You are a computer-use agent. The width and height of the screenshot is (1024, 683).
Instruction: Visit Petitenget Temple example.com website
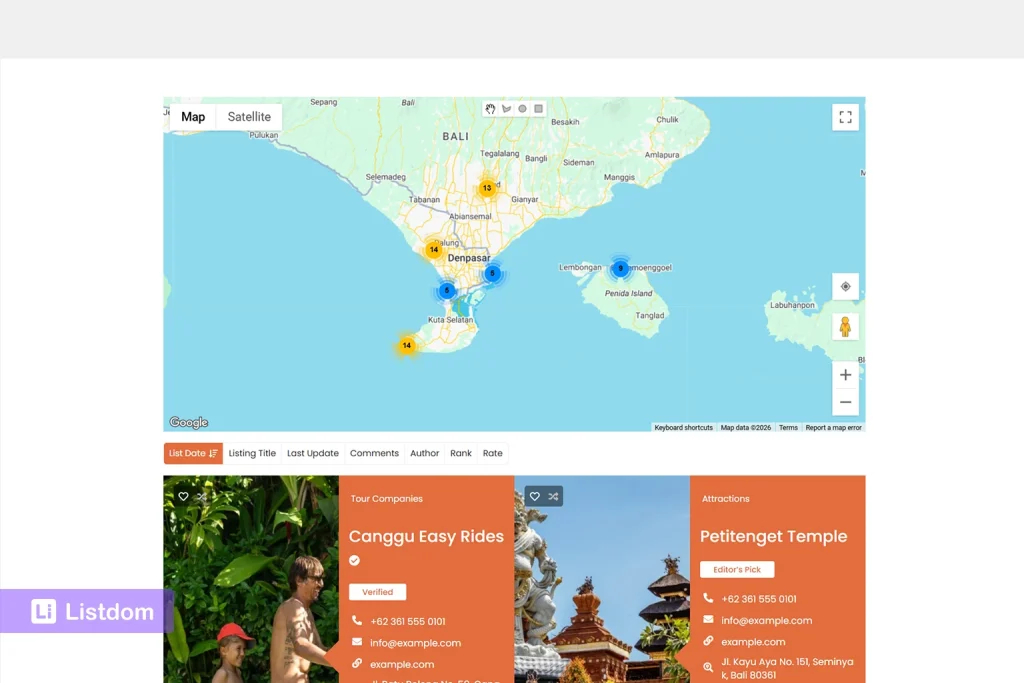[753, 642]
